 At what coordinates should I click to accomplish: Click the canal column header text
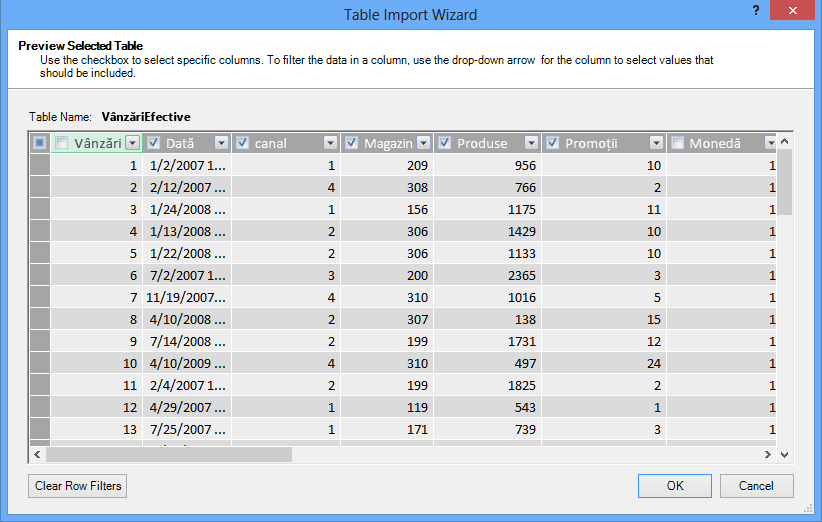(x=271, y=143)
